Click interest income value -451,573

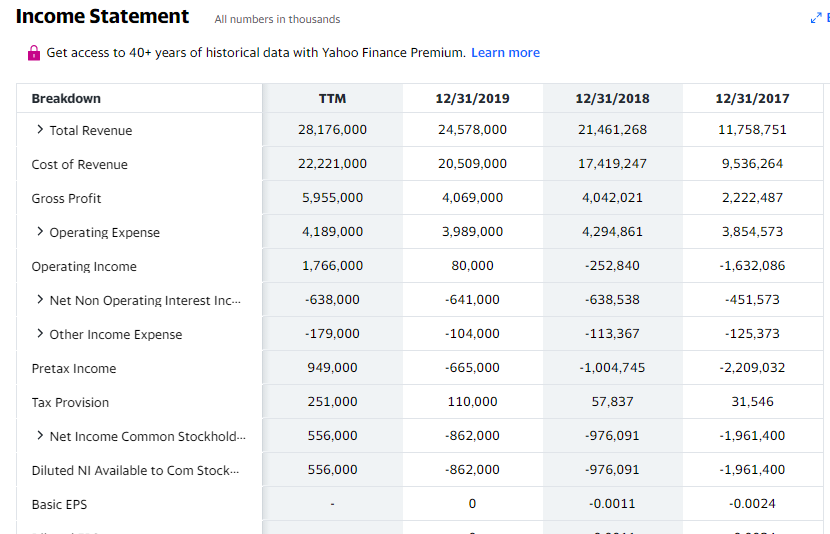point(752,300)
